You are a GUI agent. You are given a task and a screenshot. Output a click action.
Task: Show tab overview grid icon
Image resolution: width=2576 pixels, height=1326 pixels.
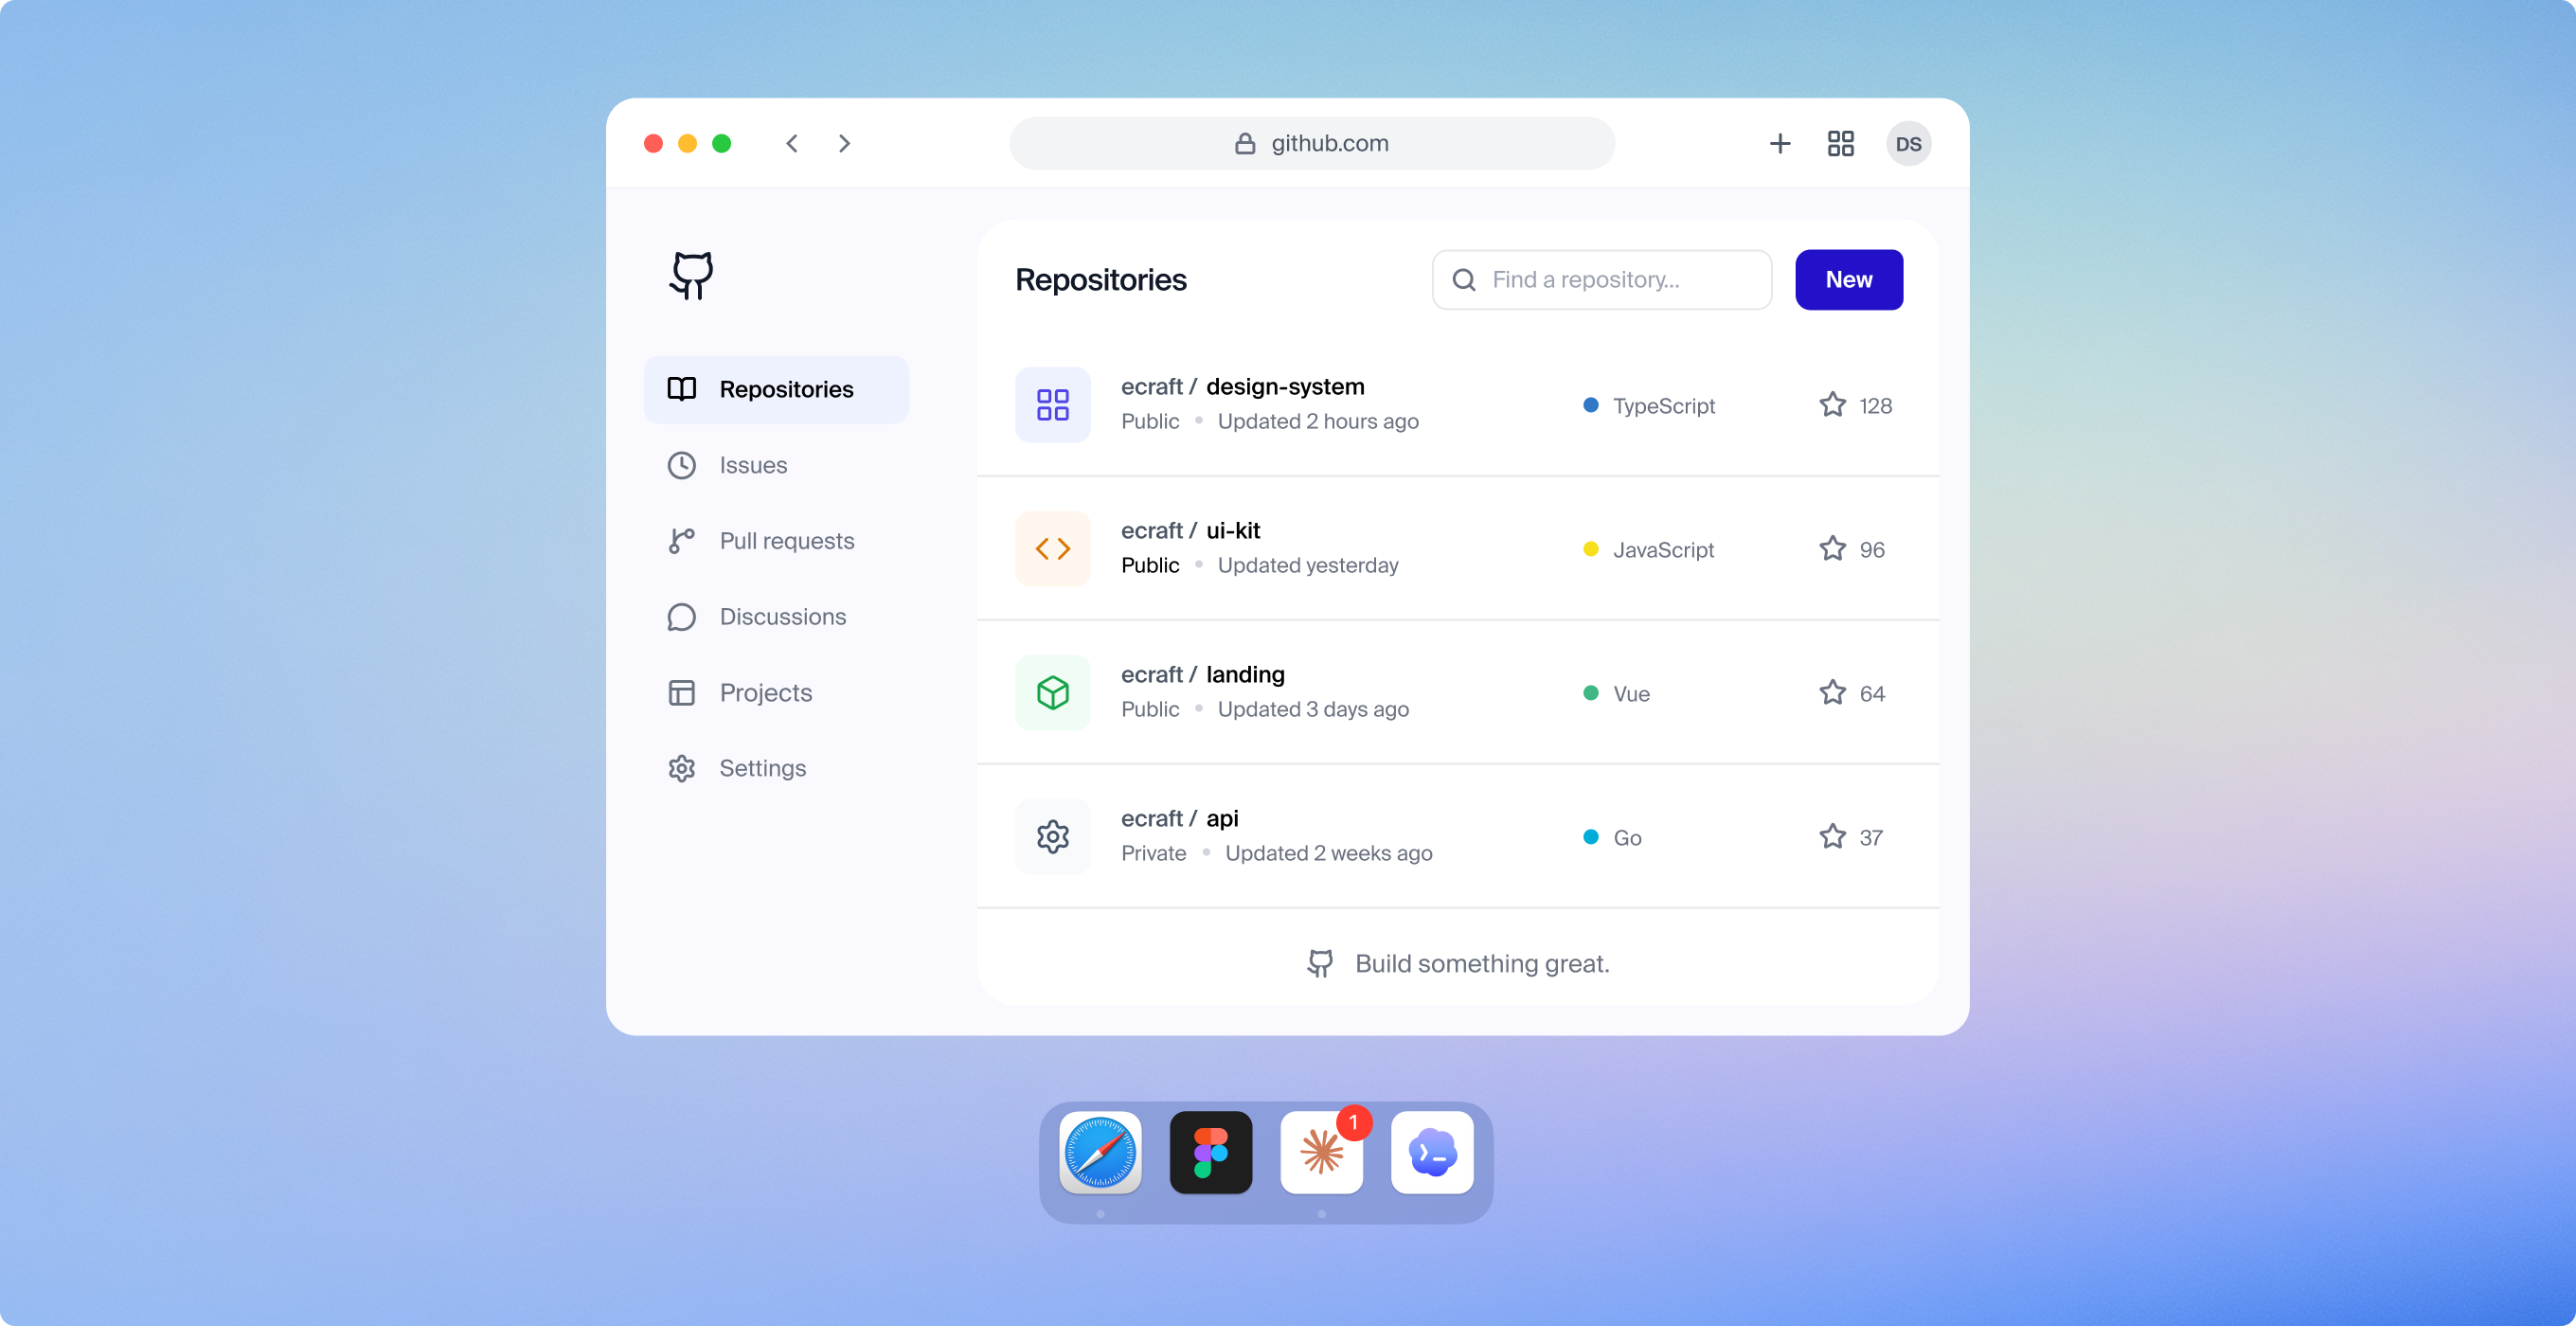click(x=1841, y=144)
